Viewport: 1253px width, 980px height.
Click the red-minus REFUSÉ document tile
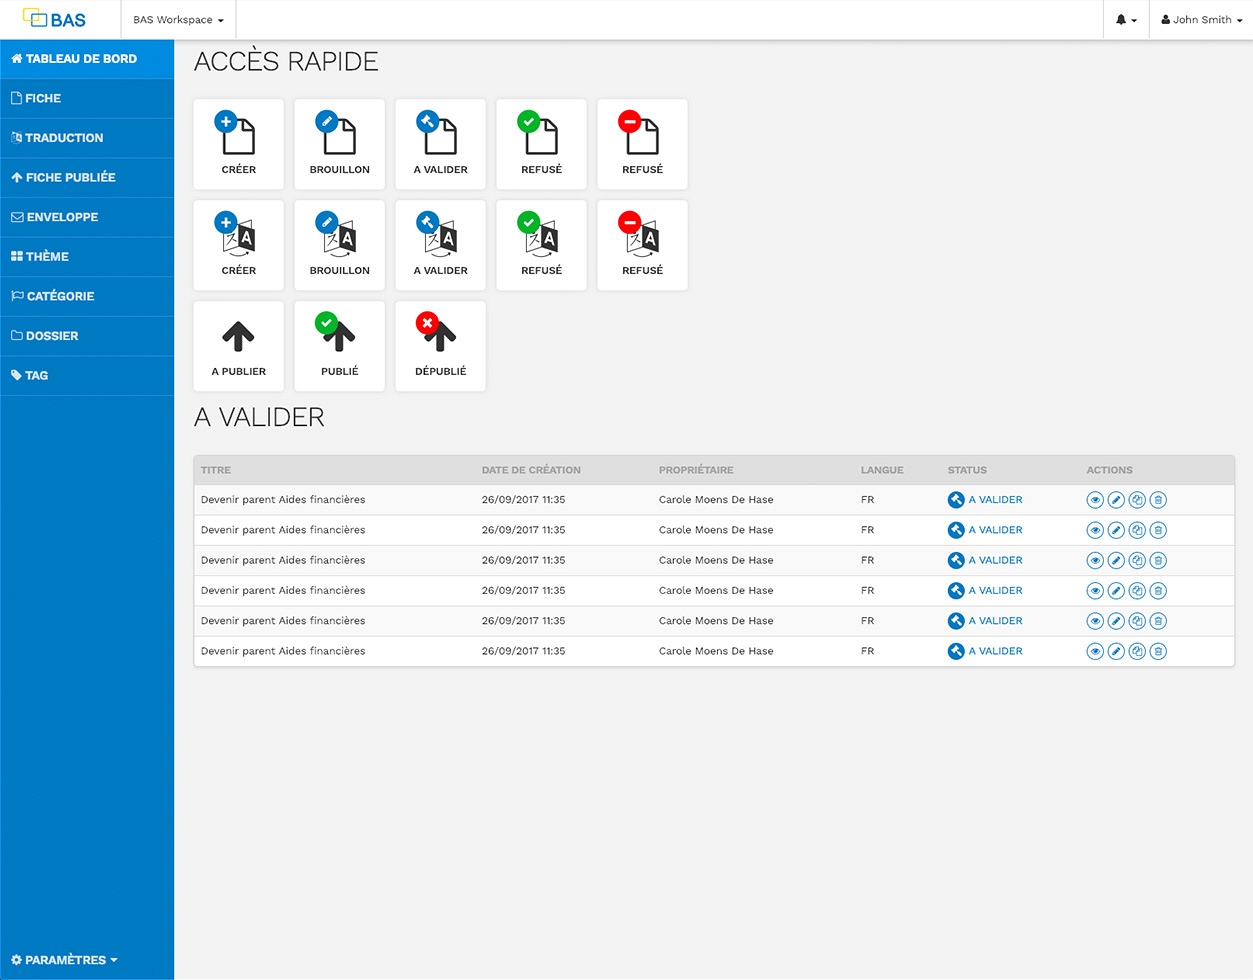[x=642, y=144]
